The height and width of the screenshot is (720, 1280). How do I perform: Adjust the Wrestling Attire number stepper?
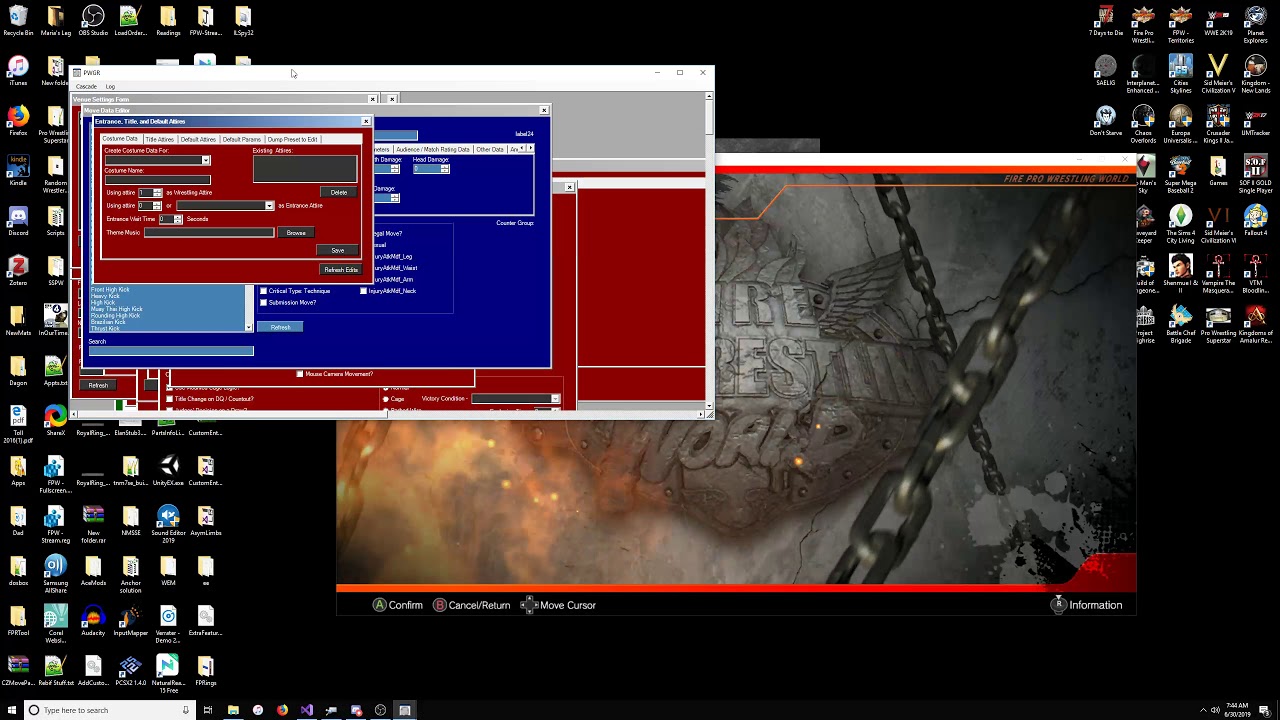coord(157,192)
